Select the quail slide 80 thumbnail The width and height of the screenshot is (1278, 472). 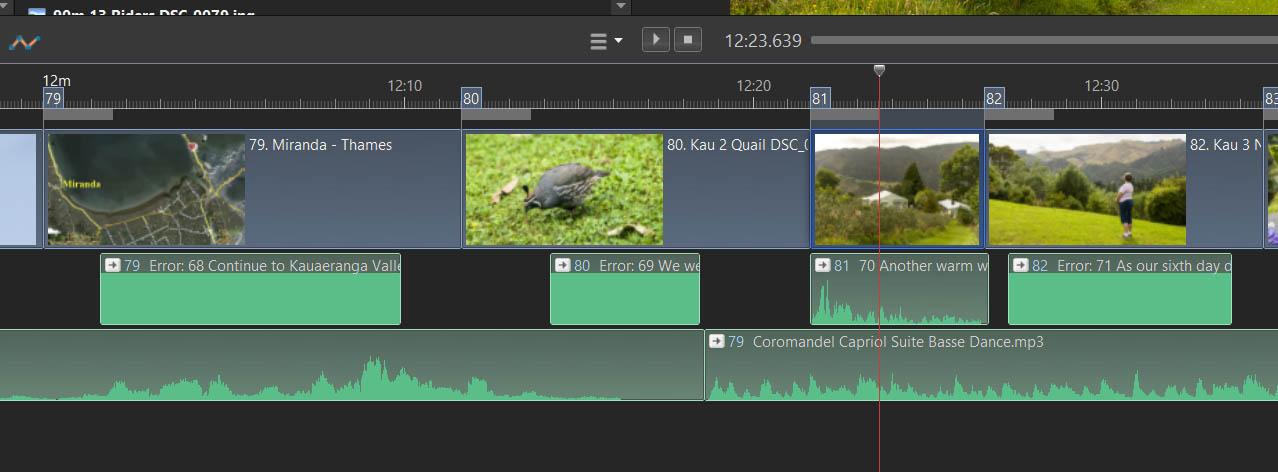pyautogui.click(x=564, y=189)
